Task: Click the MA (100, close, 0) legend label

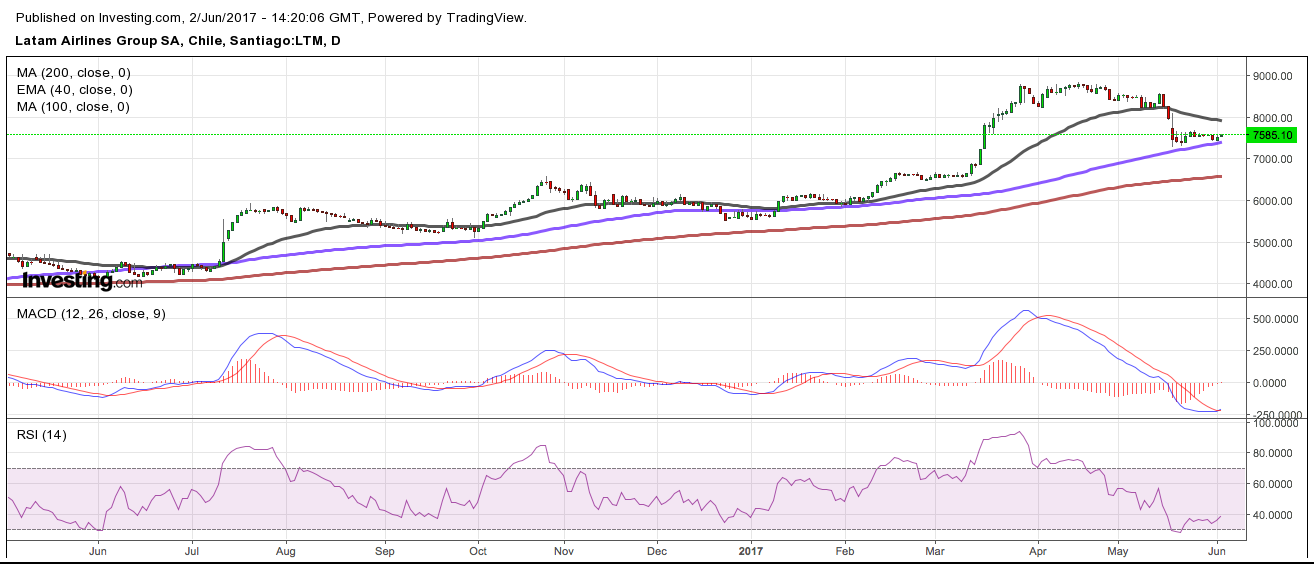Action: coord(74,107)
